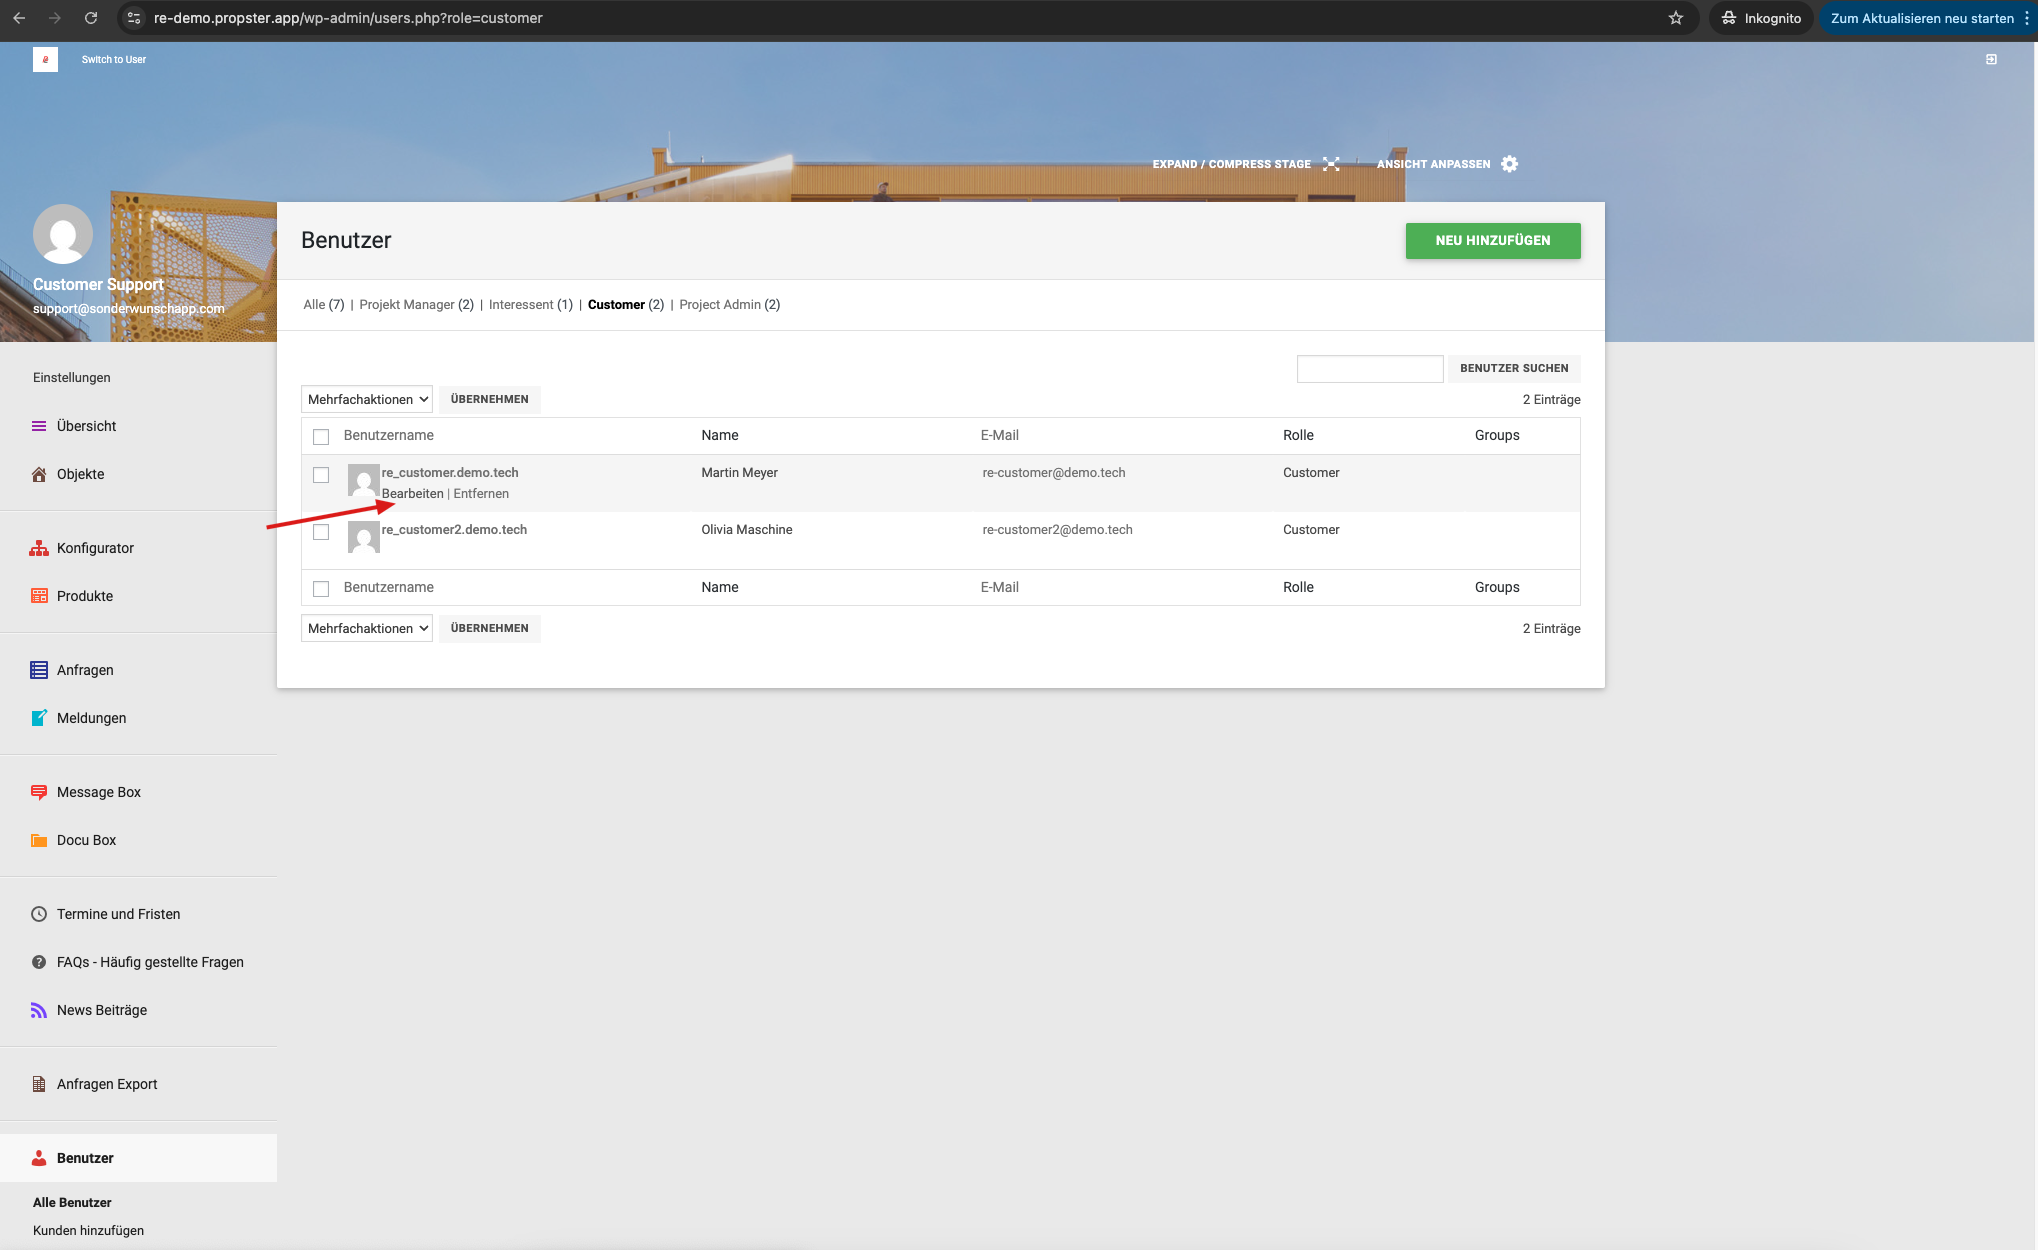
Task: Open Kunden hinzufügen submenu item
Action: coord(88,1231)
